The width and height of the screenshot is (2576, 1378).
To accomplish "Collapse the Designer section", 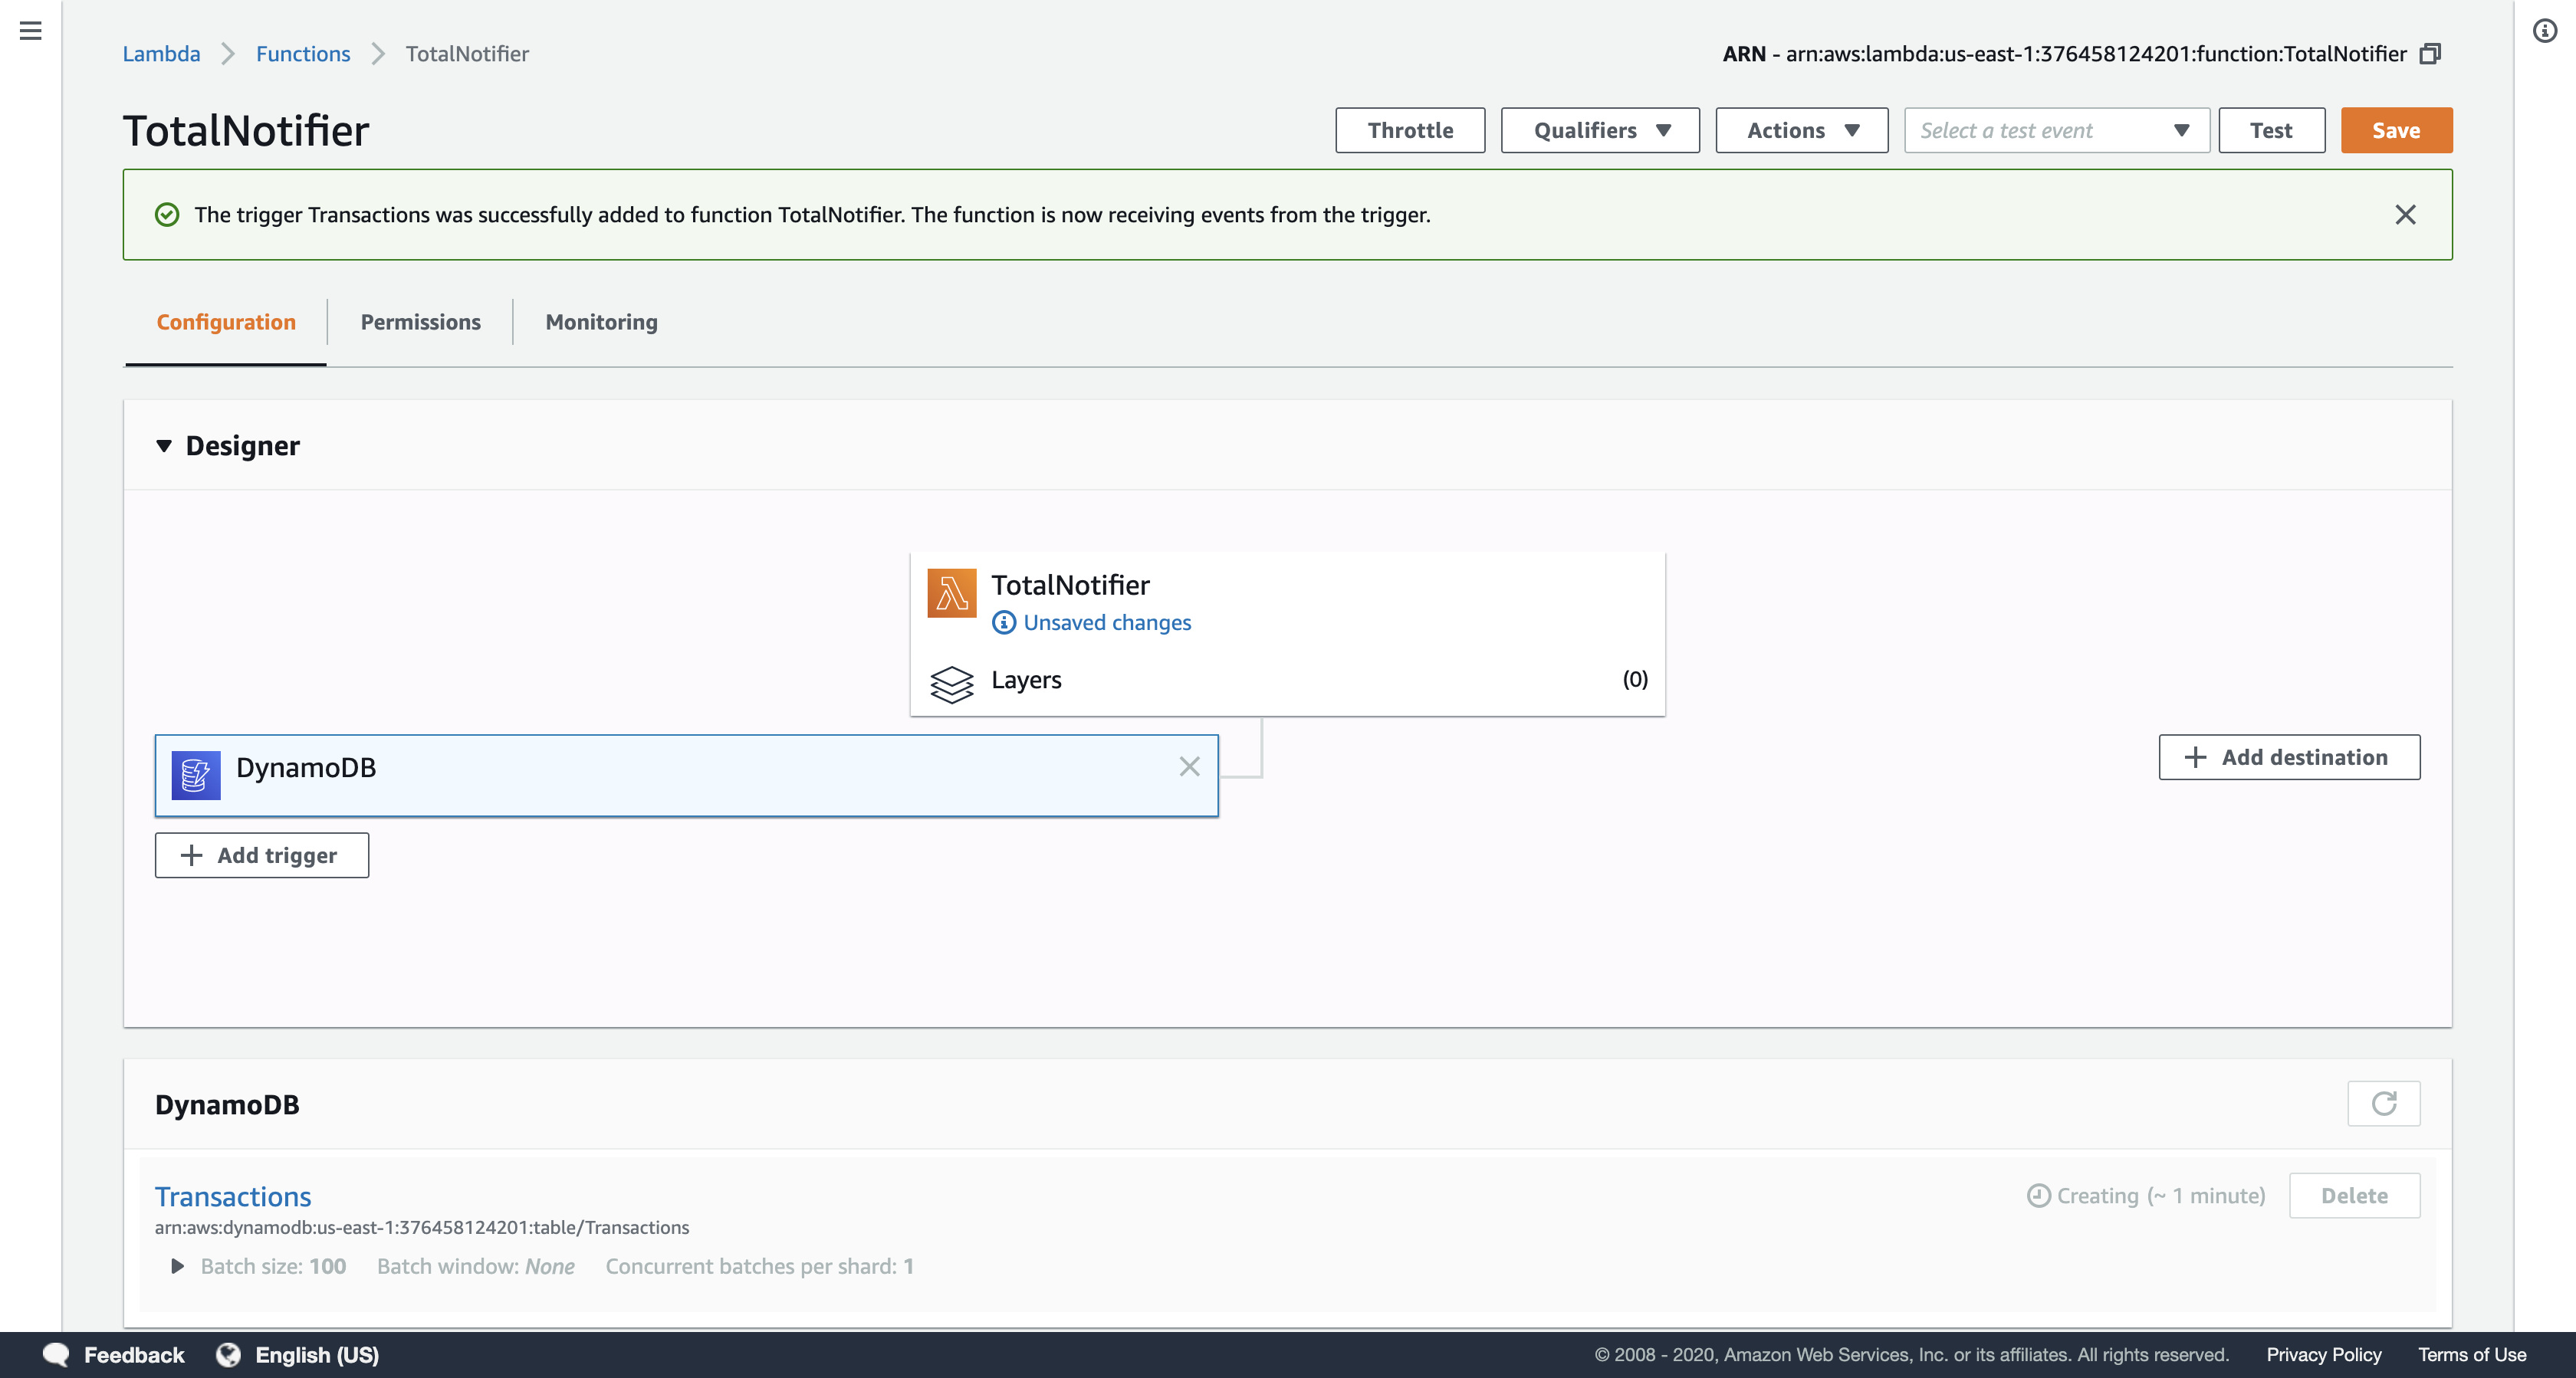I will coord(164,446).
